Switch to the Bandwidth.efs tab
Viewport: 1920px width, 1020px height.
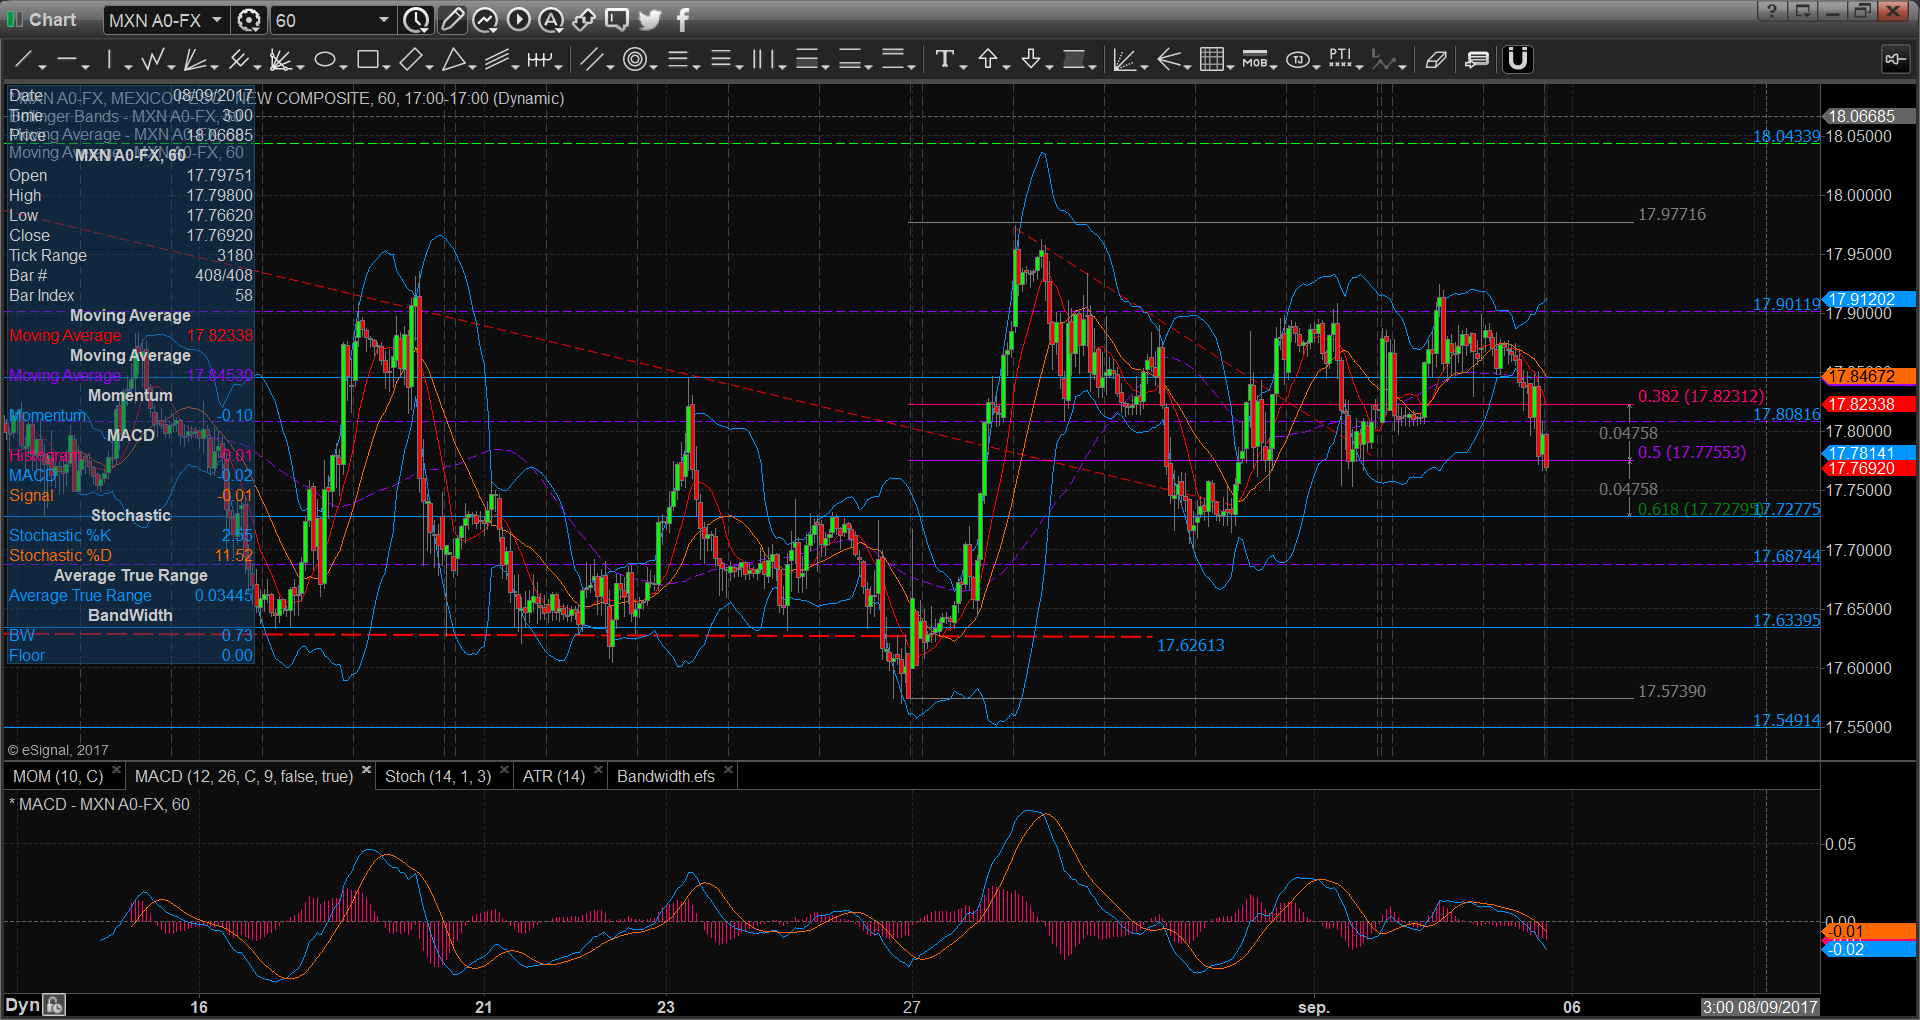666,776
